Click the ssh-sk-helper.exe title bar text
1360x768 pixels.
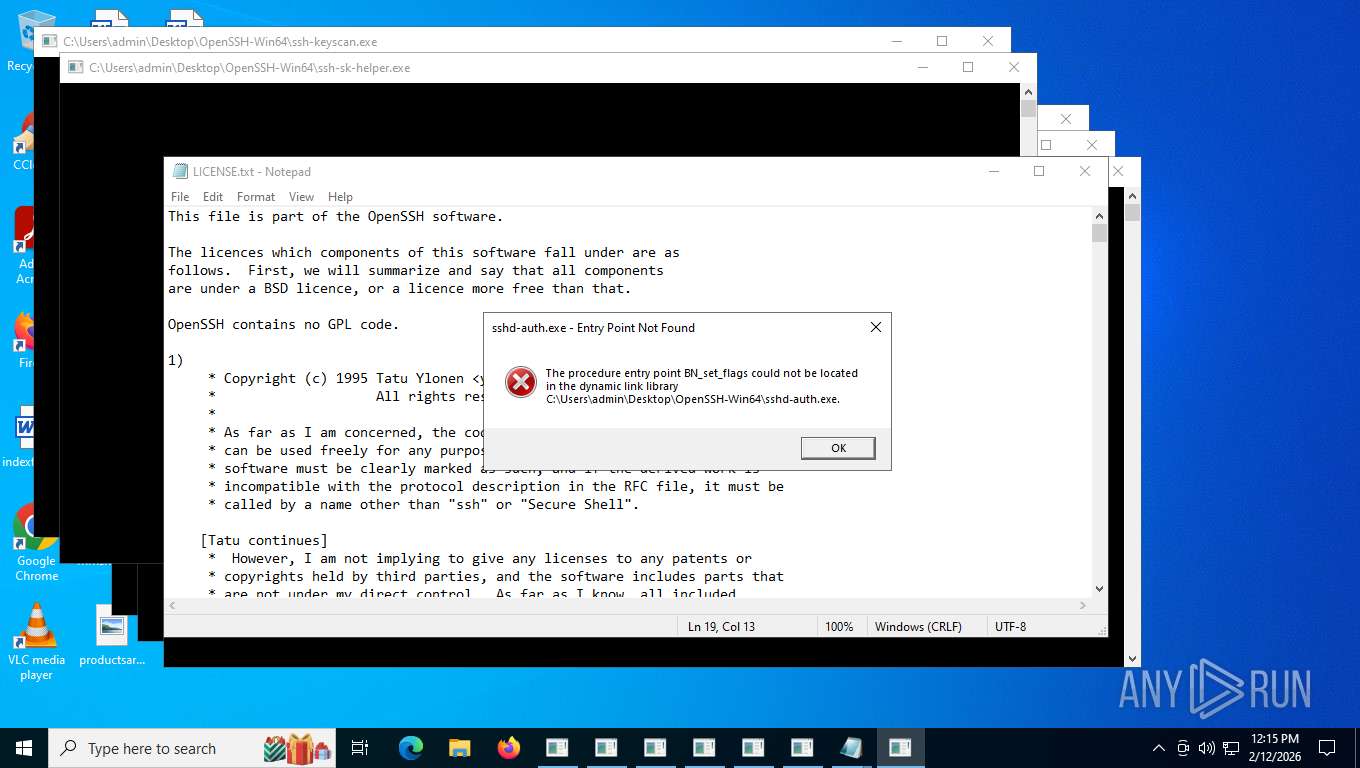250,68
